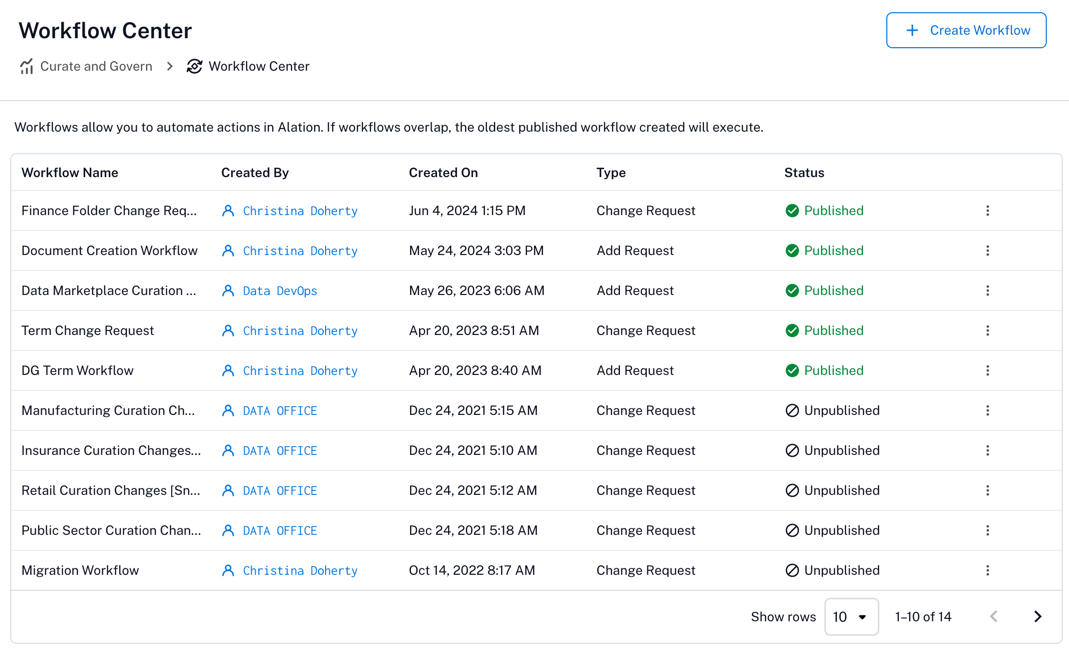Open kebab menu for Data Marketplace Curation row
Screen dimensions: 1069x660
(987, 290)
